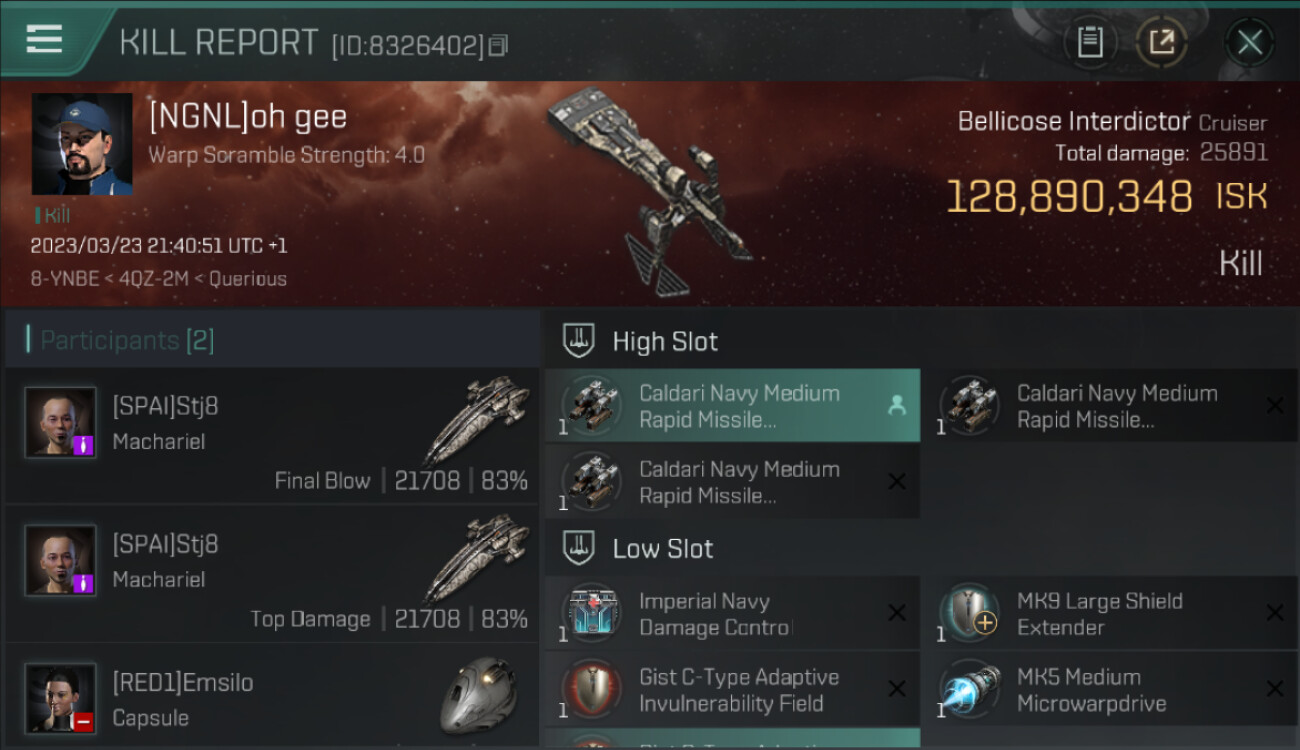Viewport: 1300px width, 750px height.
Task: Select the highlighted Caldari Navy launcher
Action: (x=732, y=406)
